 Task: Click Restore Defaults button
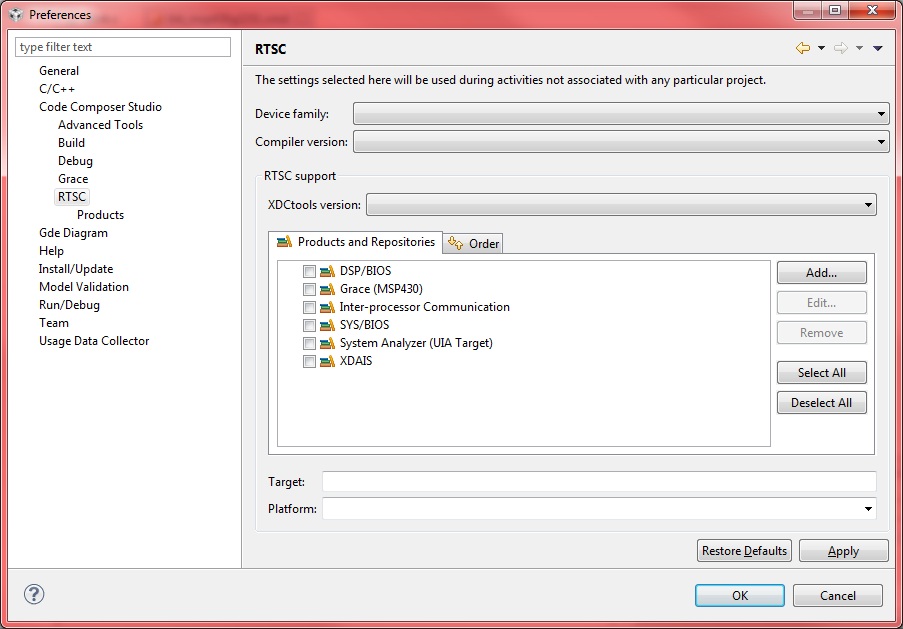744,551
